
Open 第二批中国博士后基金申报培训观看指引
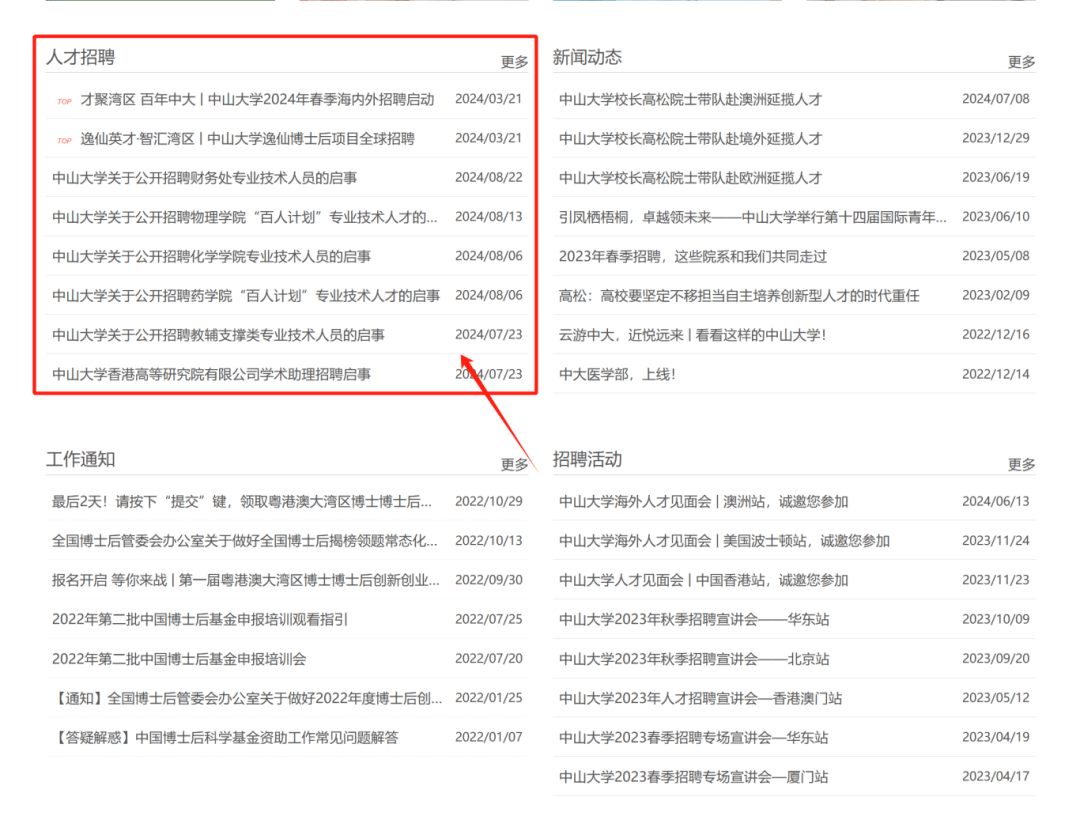point(200,619)
